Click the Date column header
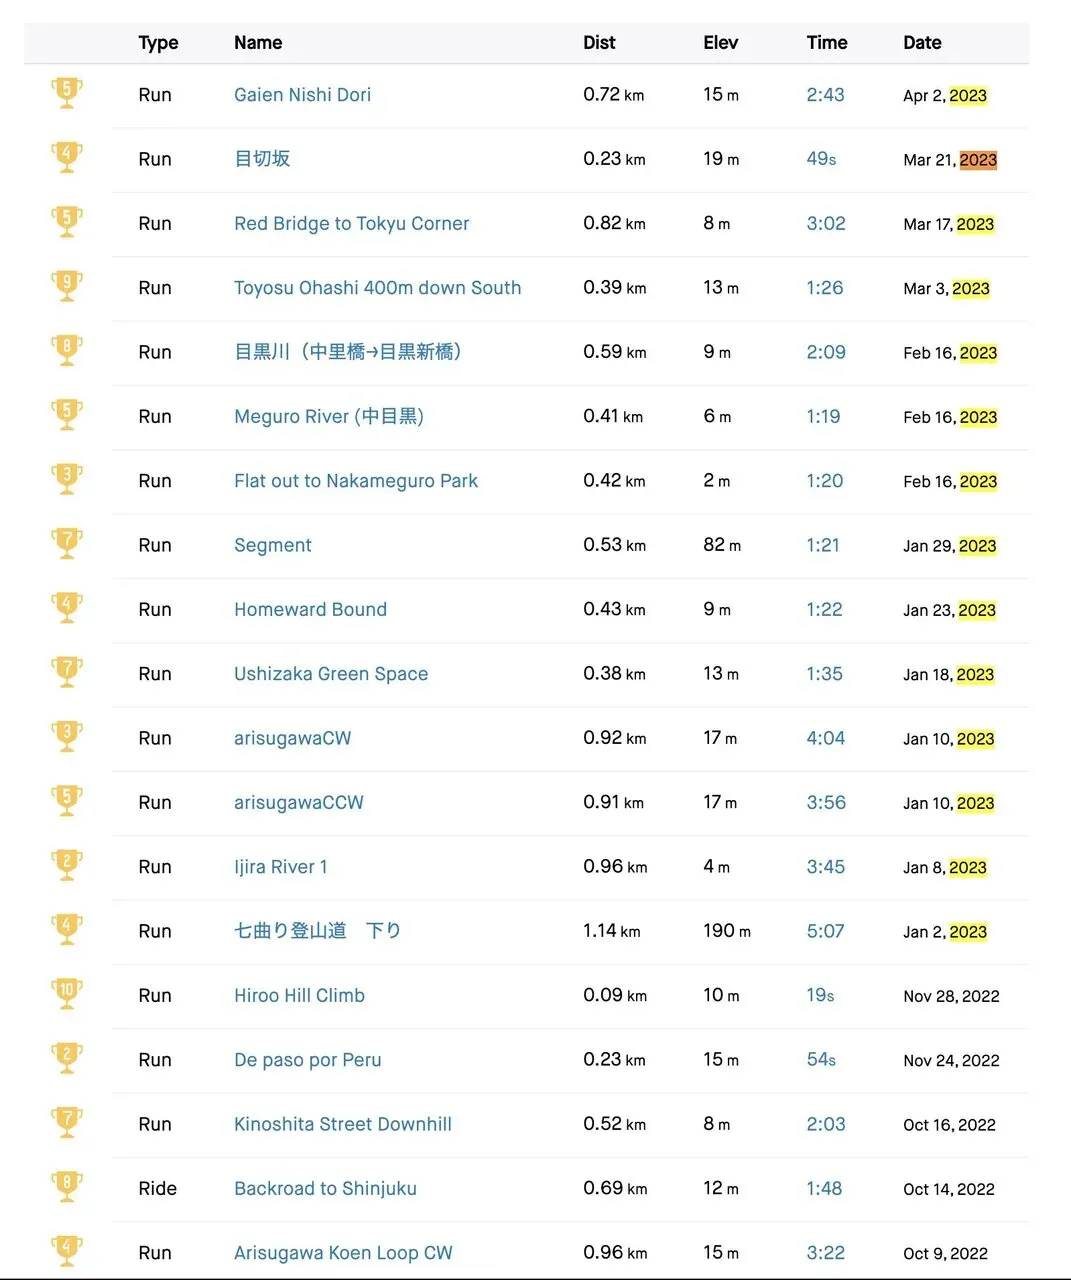This screenshot has height=1280, width=1071. (922, 42)
